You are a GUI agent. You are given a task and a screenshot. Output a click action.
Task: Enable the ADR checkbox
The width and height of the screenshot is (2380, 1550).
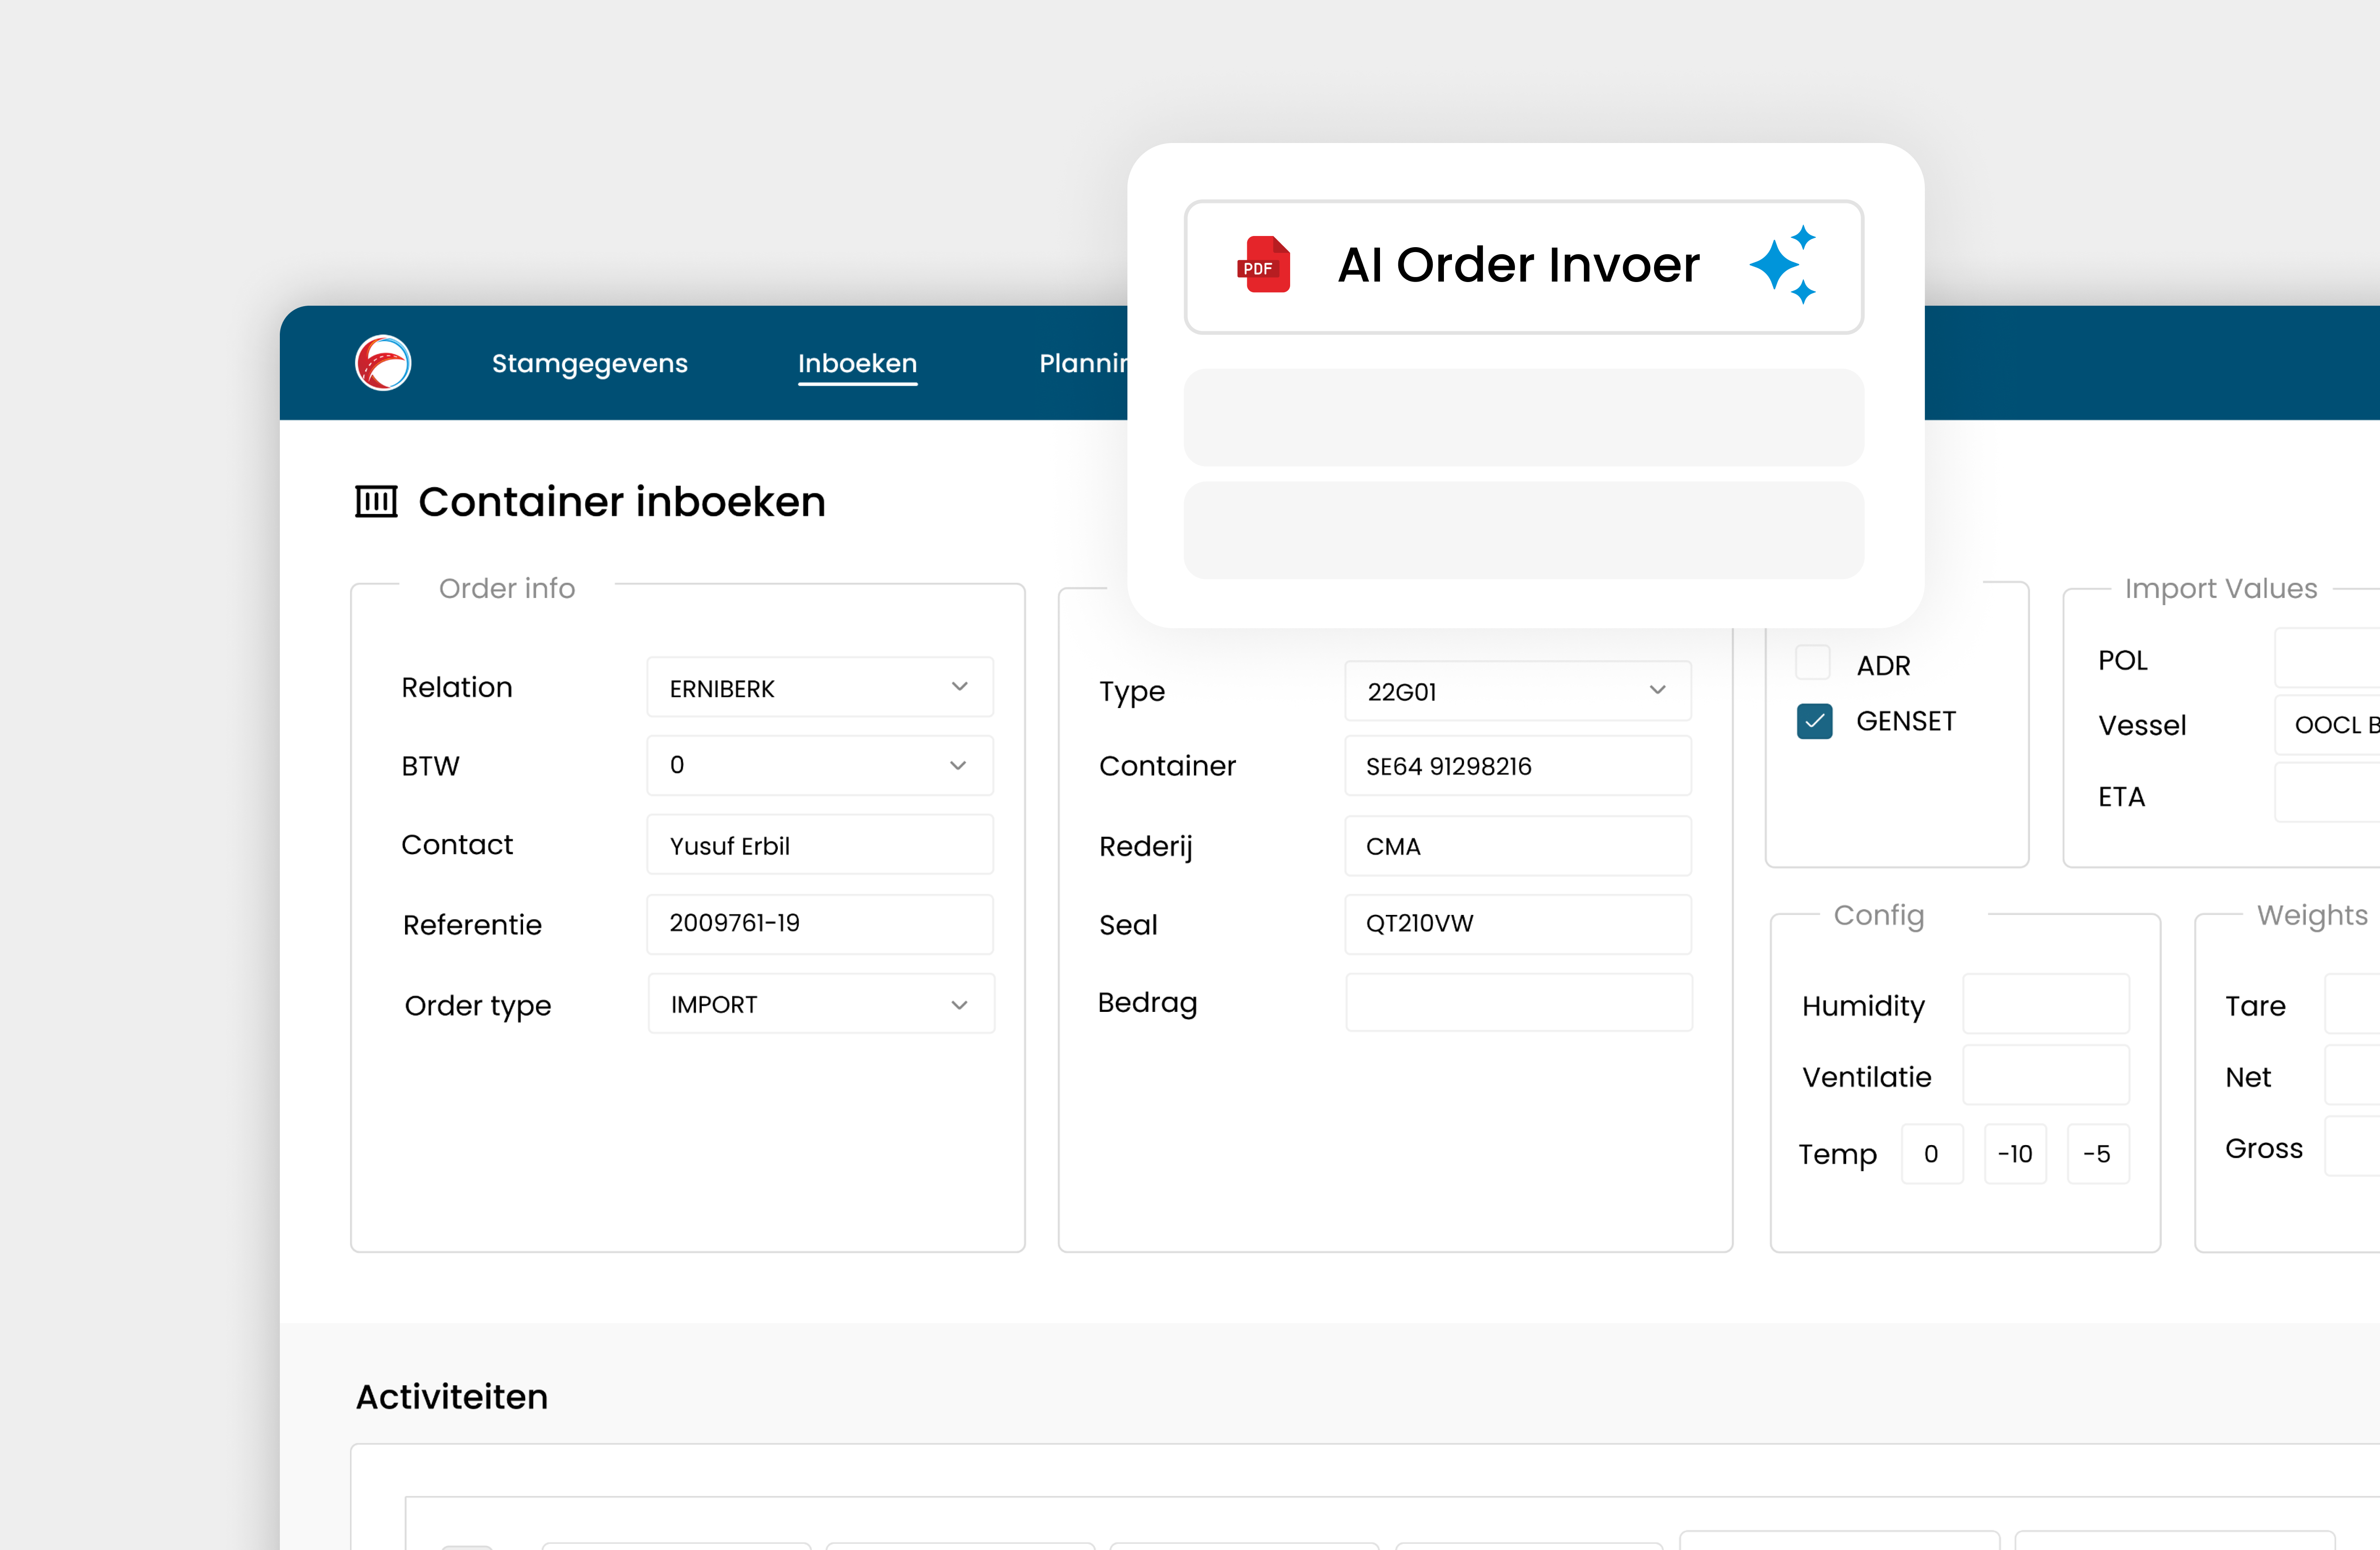pyautogui.click(x=1813, y=663)
